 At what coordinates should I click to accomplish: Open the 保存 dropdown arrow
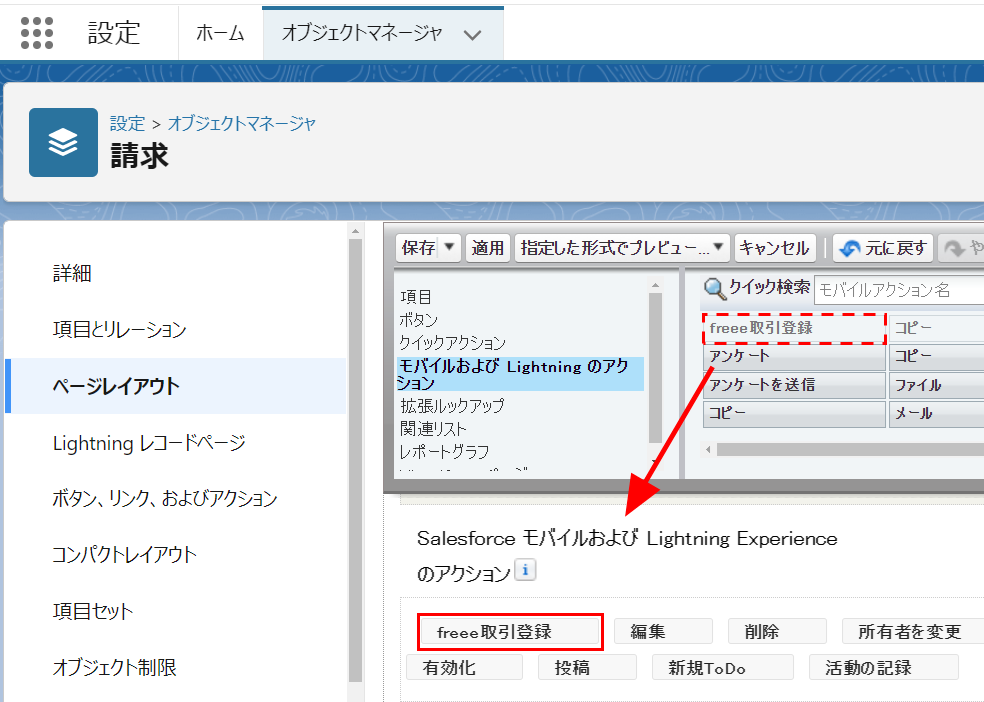[x=450, y=248]
